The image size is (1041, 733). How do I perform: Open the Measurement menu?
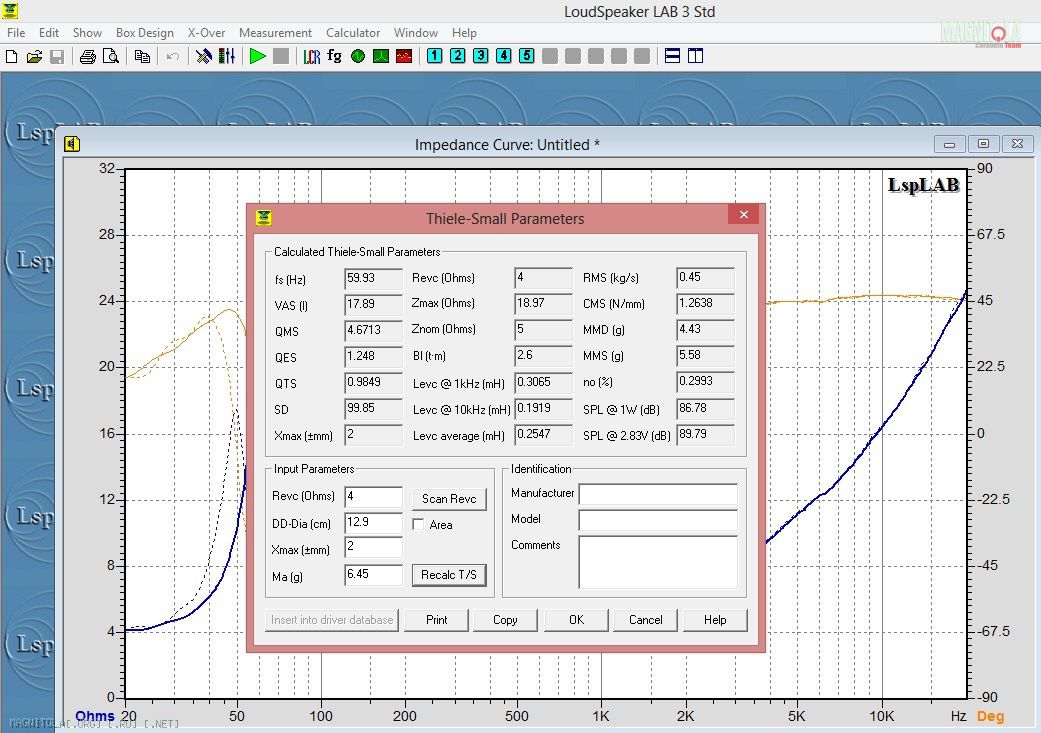click(x=276, y=33)
